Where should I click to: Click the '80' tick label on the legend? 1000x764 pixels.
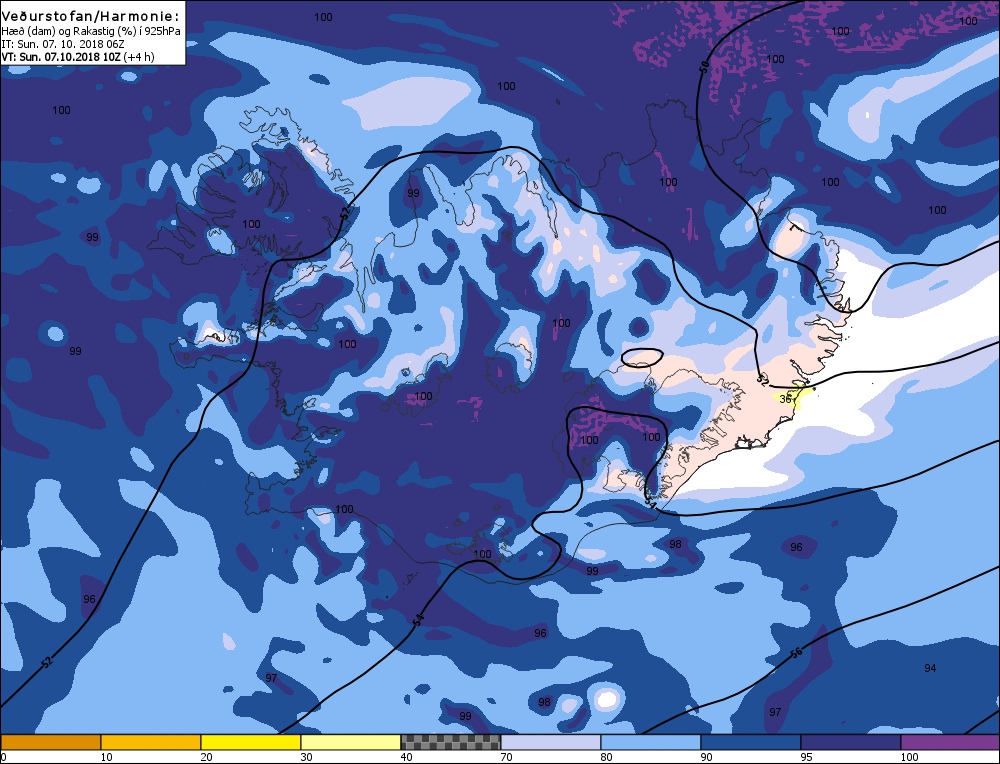coord(607,757)
